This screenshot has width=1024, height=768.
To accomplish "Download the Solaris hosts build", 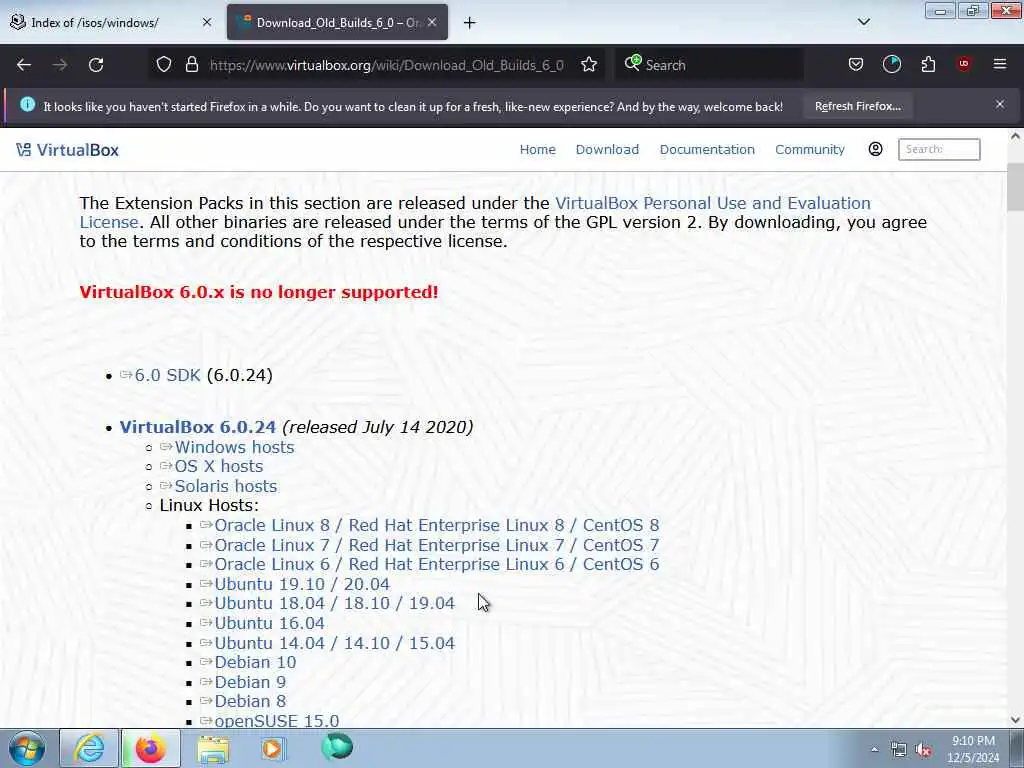I will pyautogui.click(x=226, y=487).
